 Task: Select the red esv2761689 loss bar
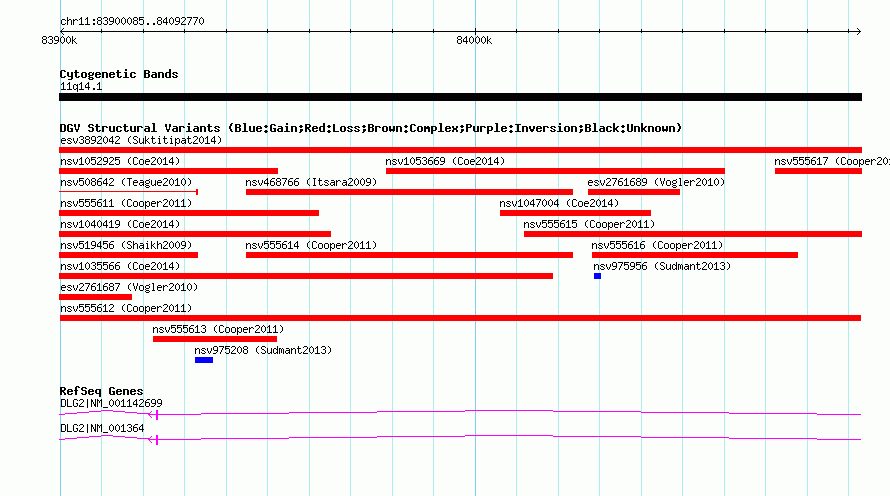coord(634,192)
